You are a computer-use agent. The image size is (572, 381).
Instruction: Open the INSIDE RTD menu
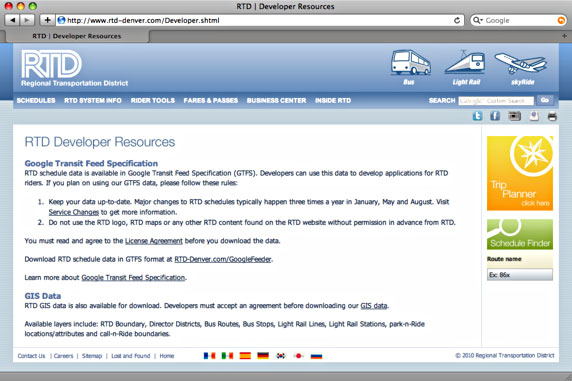pos(333,100)
